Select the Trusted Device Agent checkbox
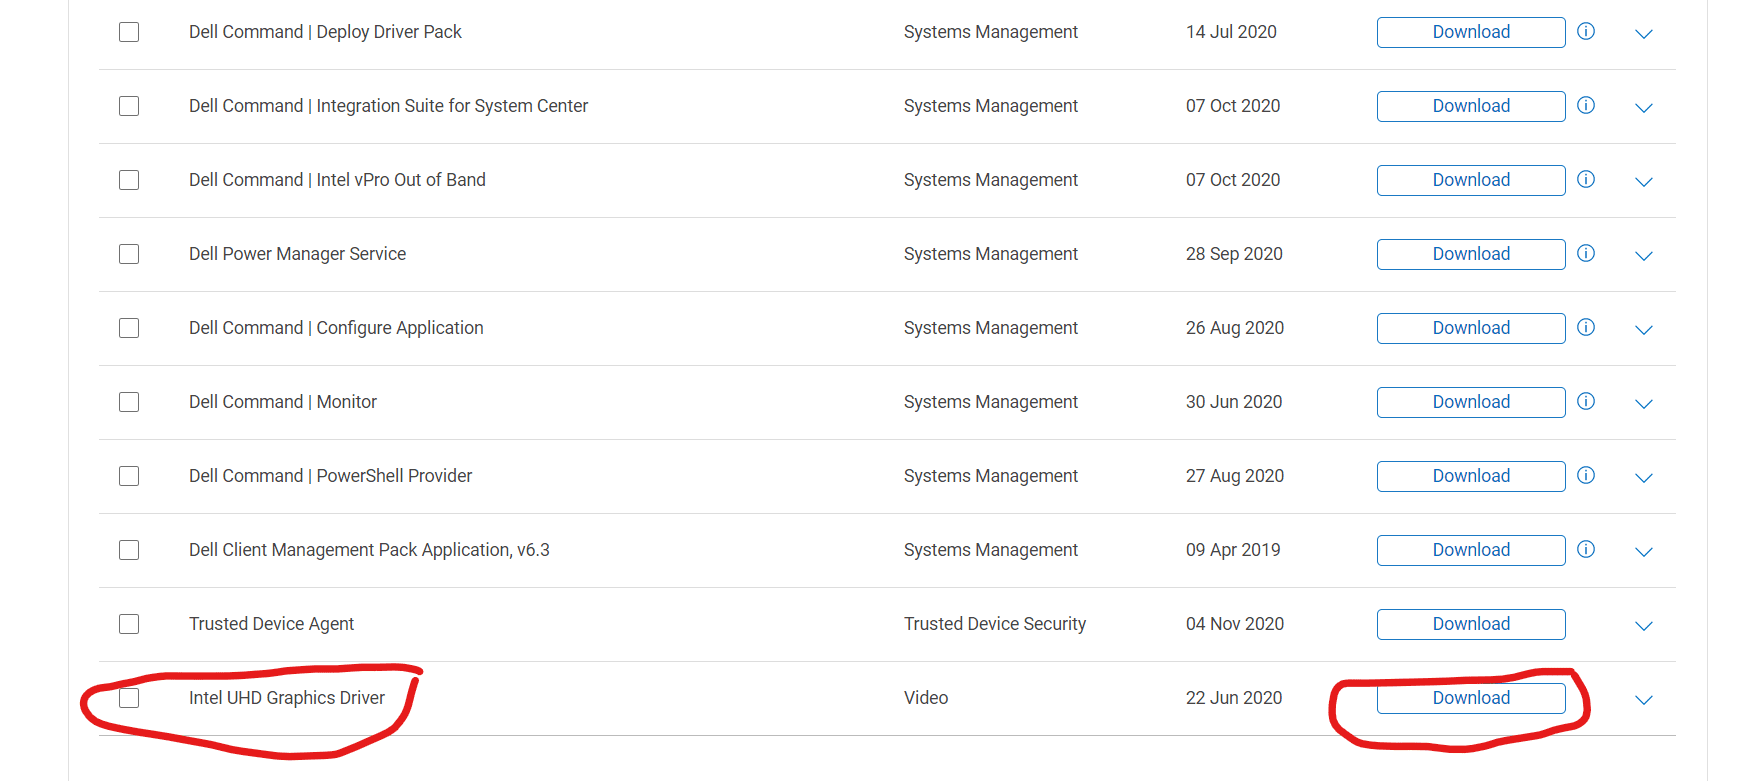The height and width of the screenshot is (781, 1756). tap(128, 623)
